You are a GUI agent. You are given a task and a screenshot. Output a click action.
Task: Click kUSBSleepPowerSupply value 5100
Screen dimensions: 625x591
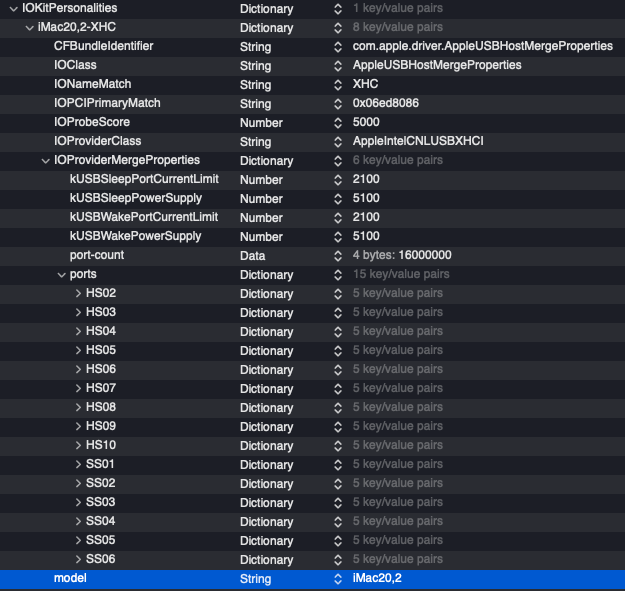coord(366,198)
